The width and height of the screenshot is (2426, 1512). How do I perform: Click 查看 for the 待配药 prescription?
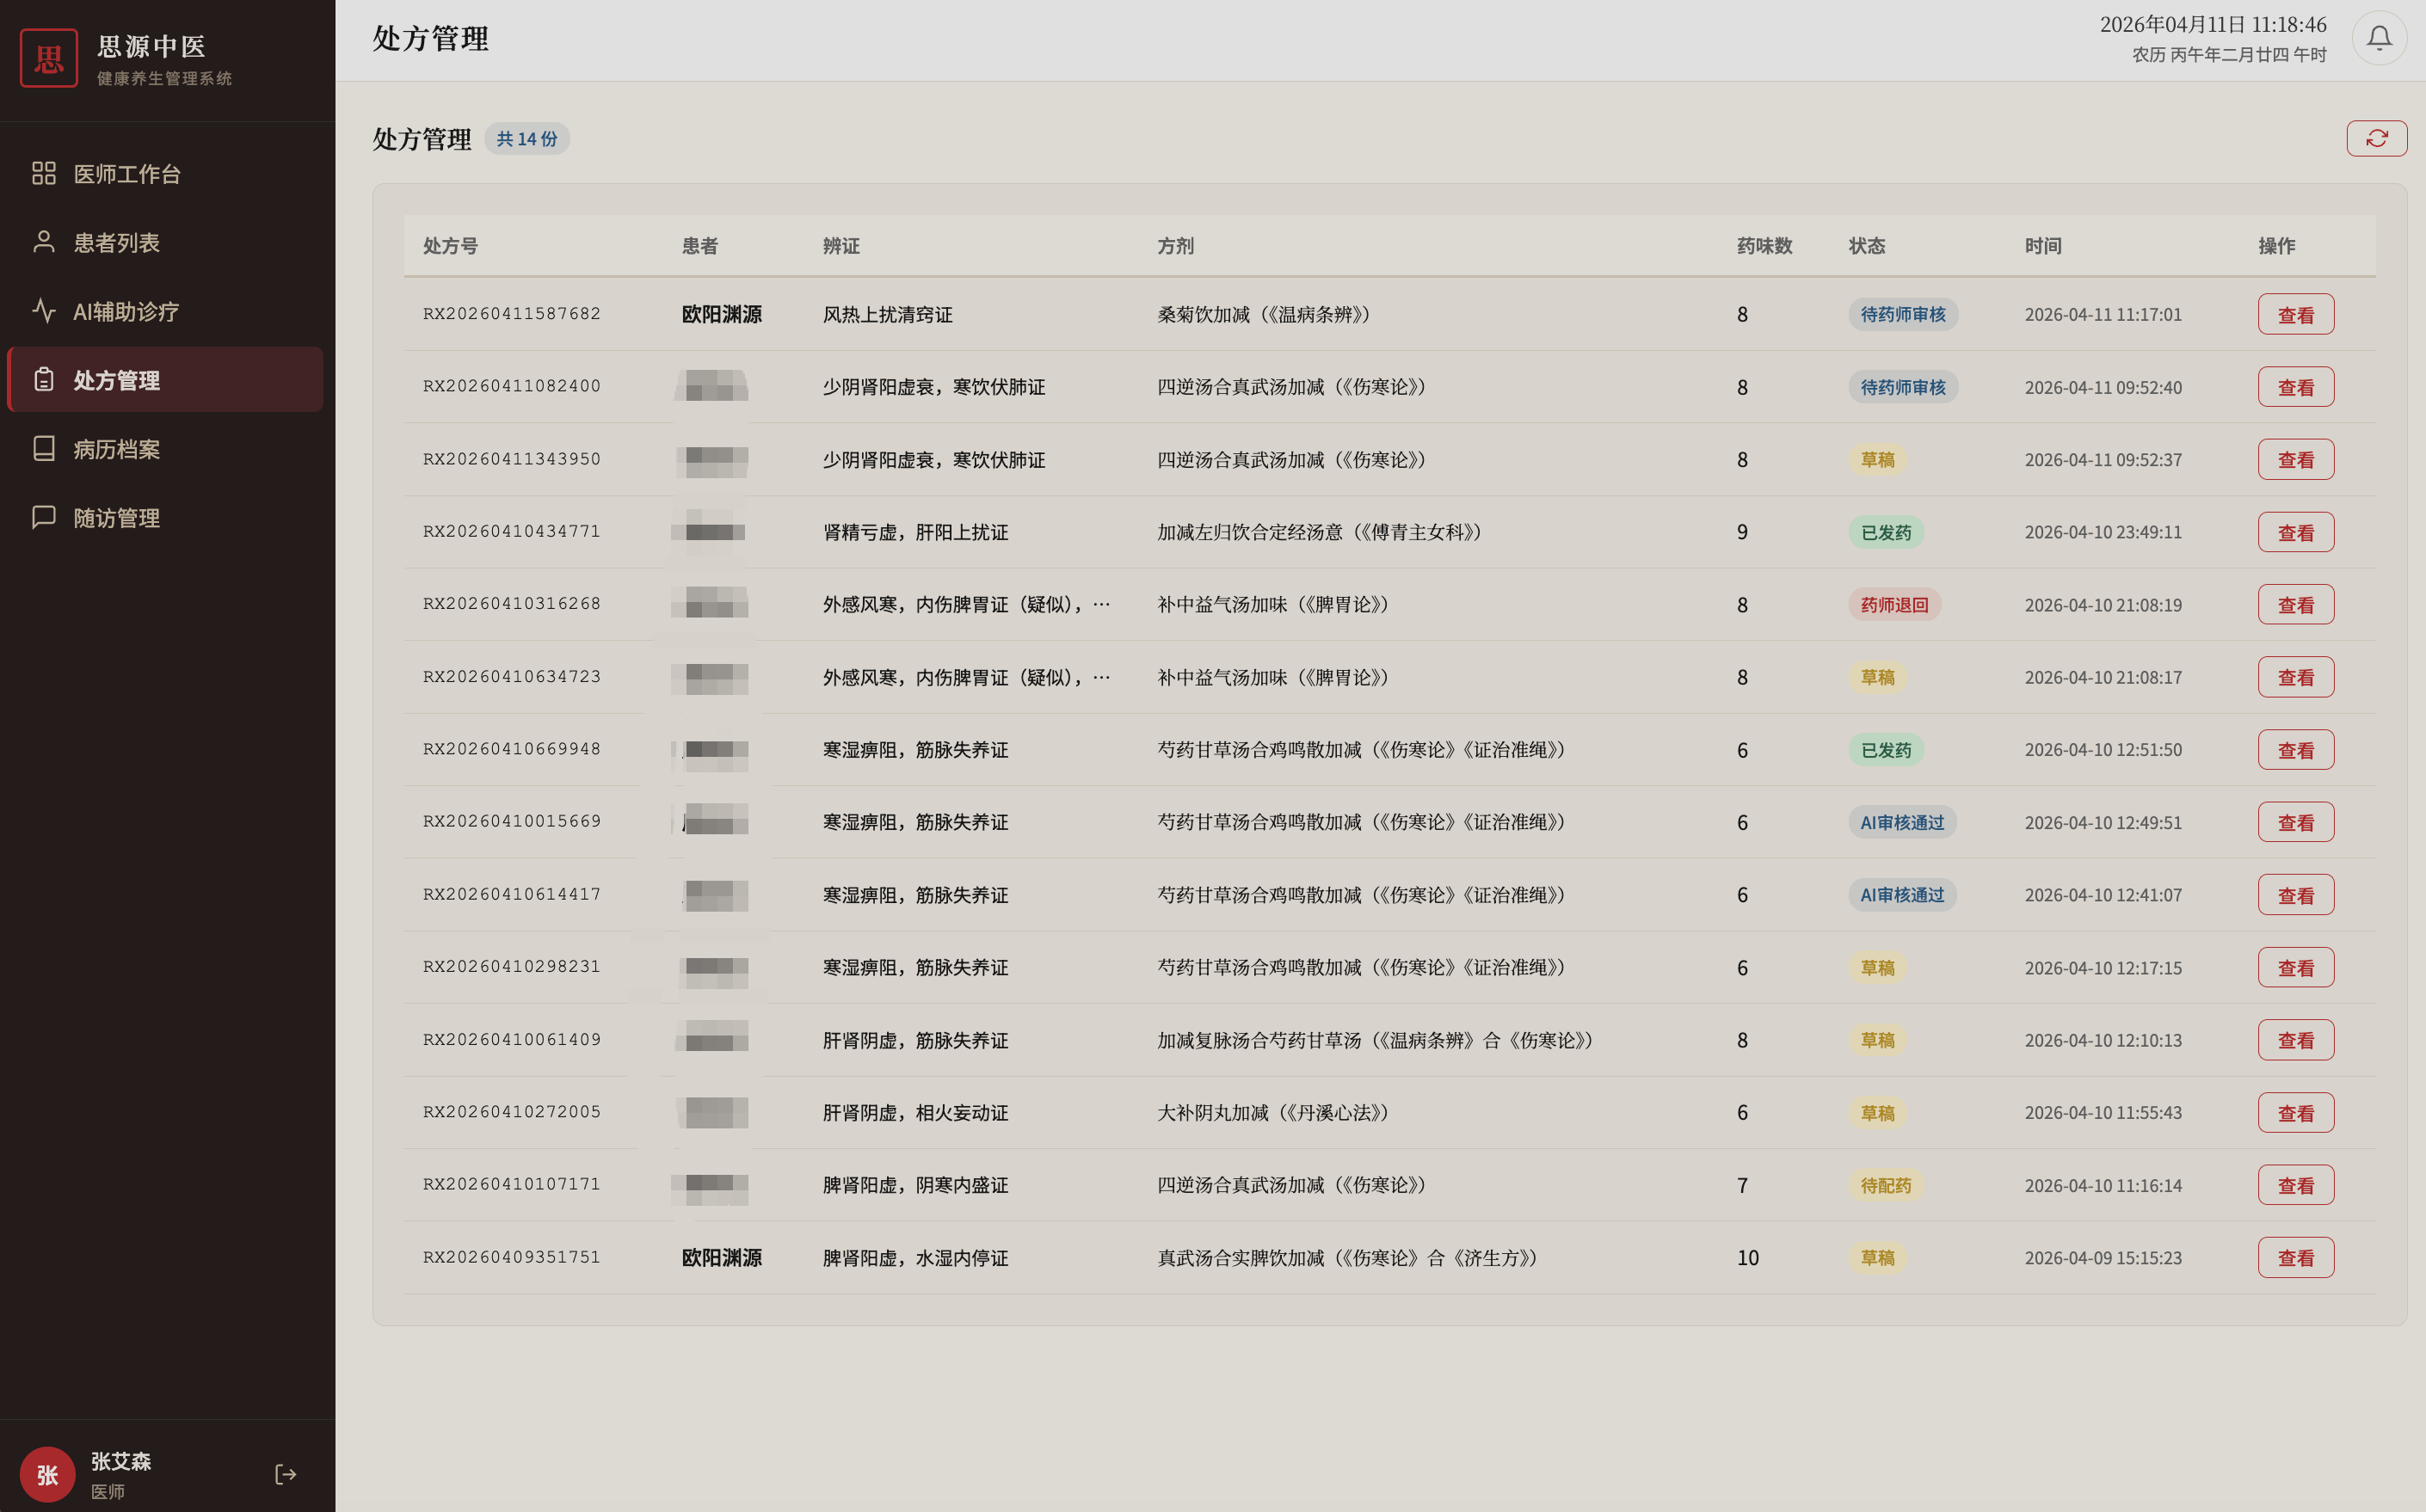pos(2295,1185)
